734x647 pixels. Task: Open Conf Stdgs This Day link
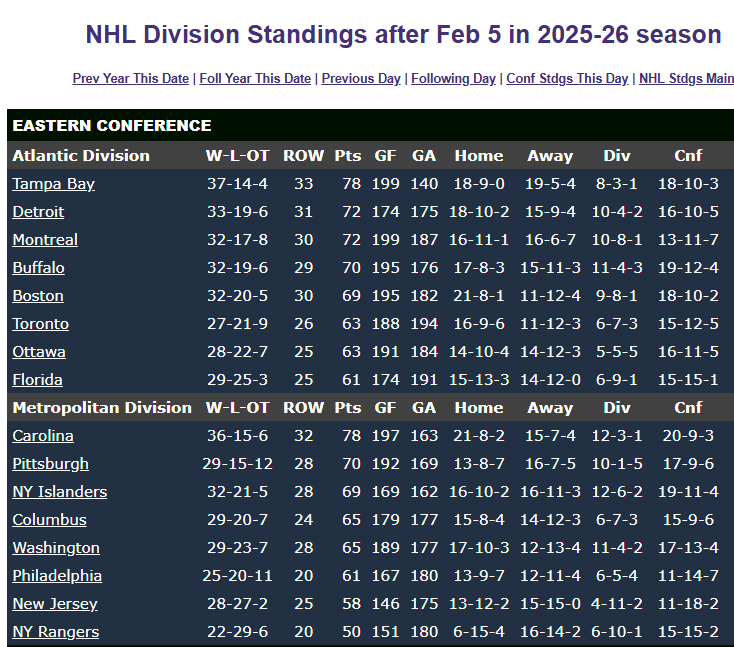(x=567, y=79)
